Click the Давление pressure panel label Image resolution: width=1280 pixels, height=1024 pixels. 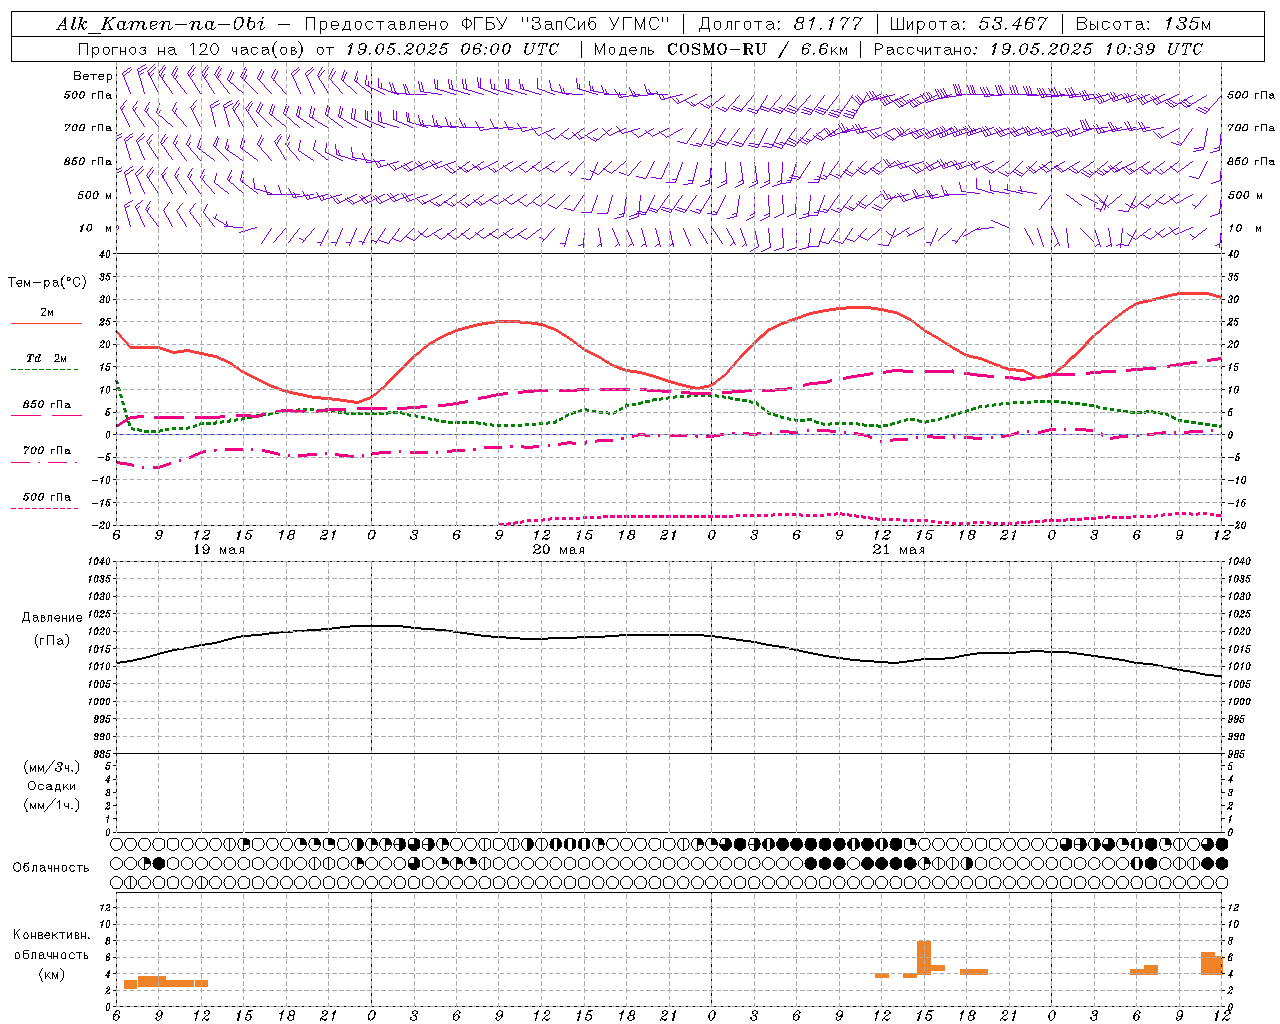click(x=52, y=618)
